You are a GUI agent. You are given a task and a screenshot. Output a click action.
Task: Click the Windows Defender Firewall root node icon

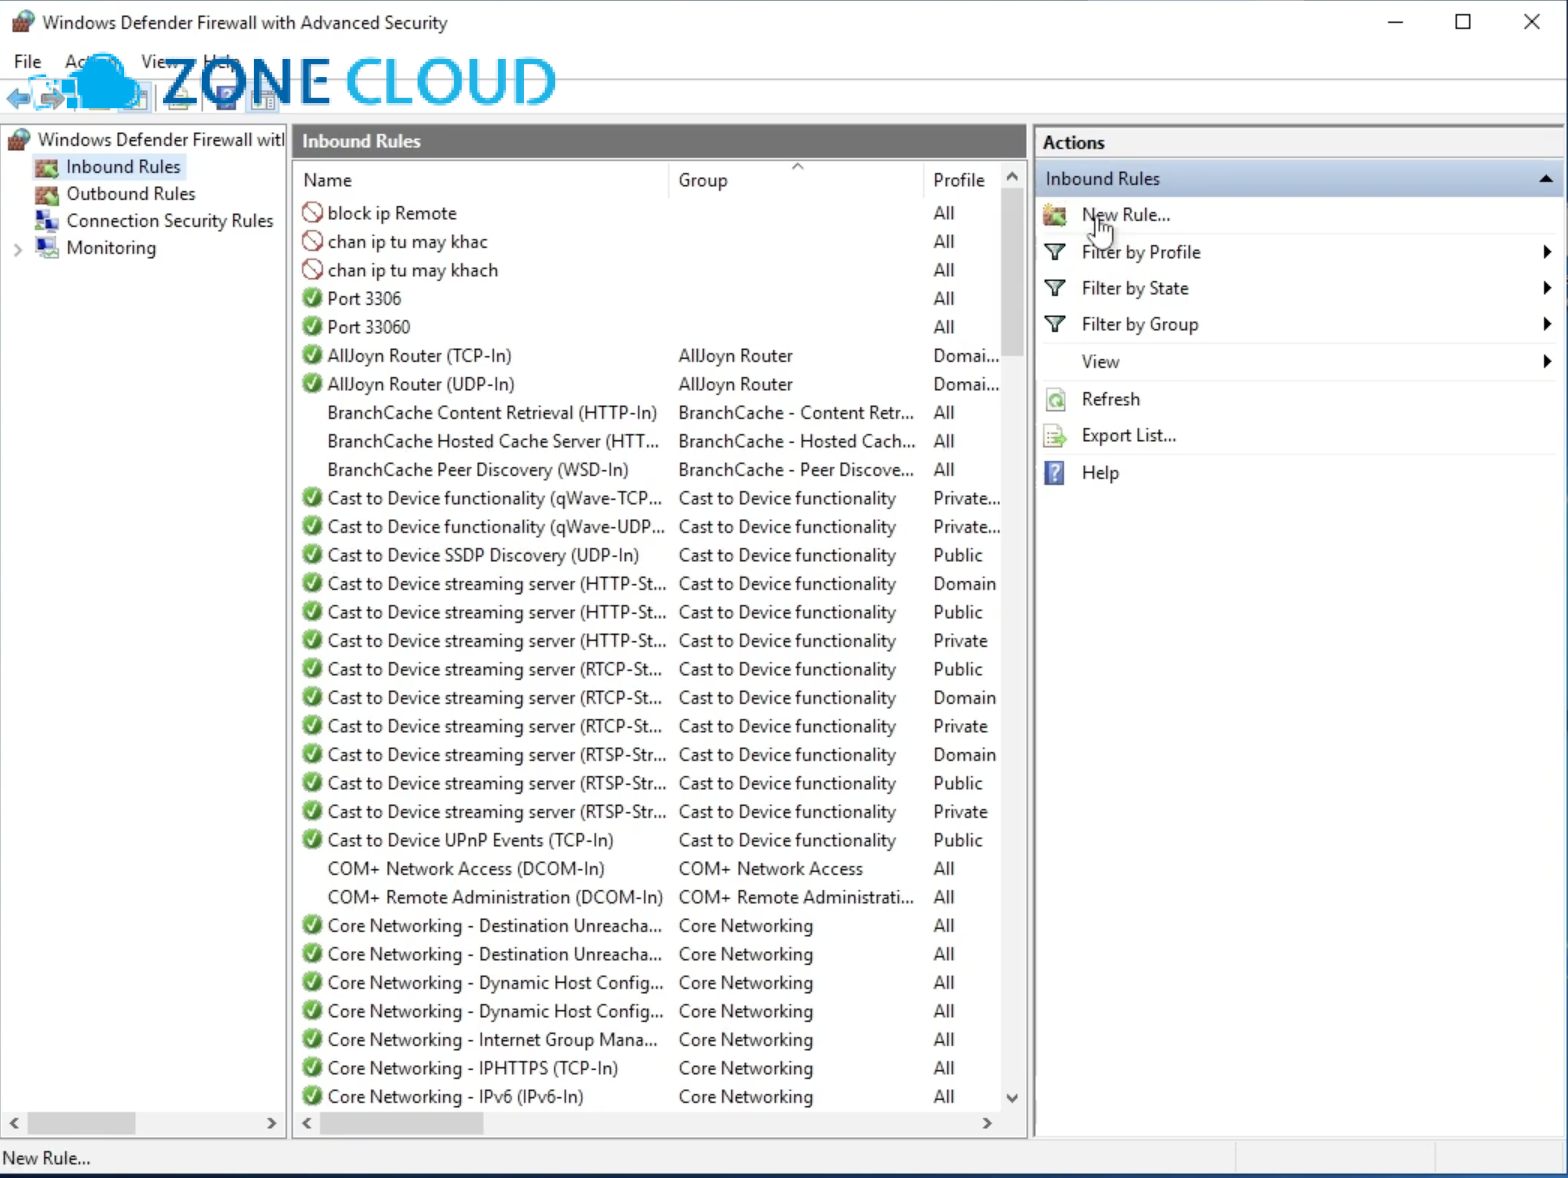pyautogui.click(x=19, y=140)
